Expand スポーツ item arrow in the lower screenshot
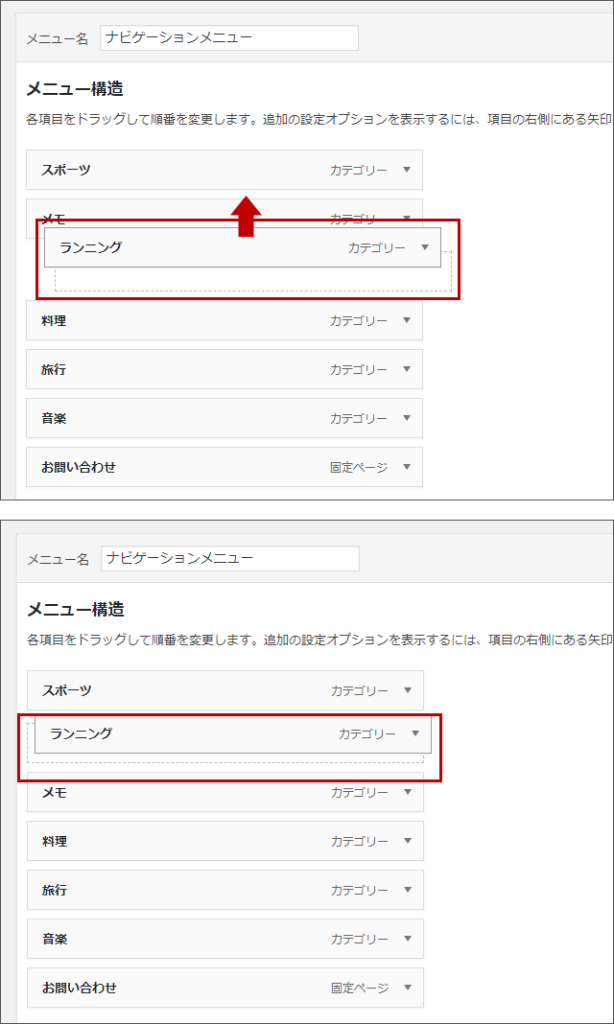Viewport: 614px width, 1024px height. (x=407, y=690)
